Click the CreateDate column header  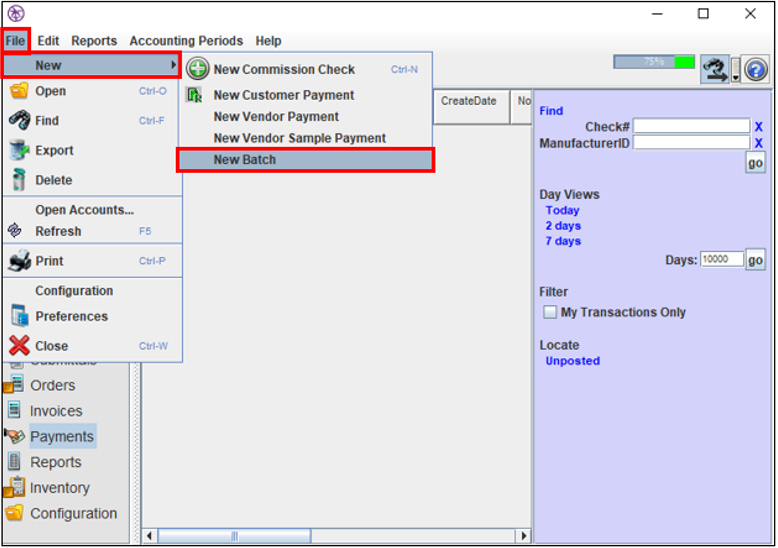coord(471,106)
